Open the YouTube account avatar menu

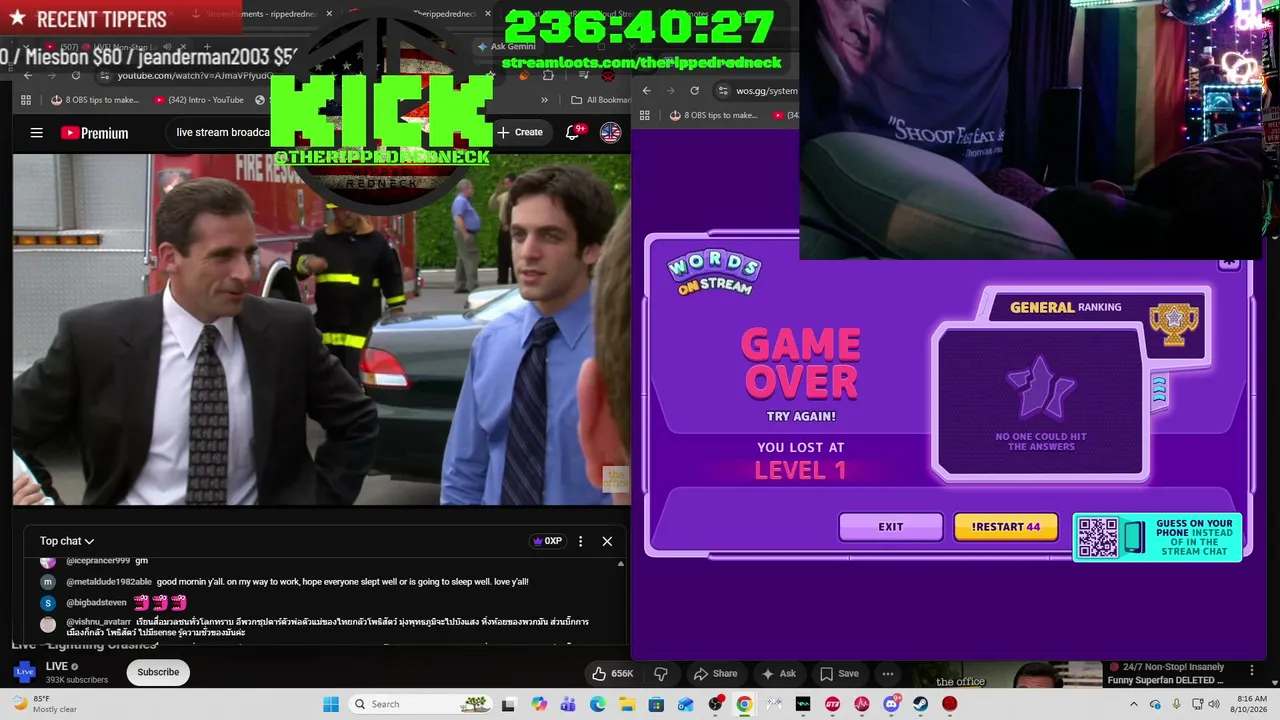(x=610, y=132)
